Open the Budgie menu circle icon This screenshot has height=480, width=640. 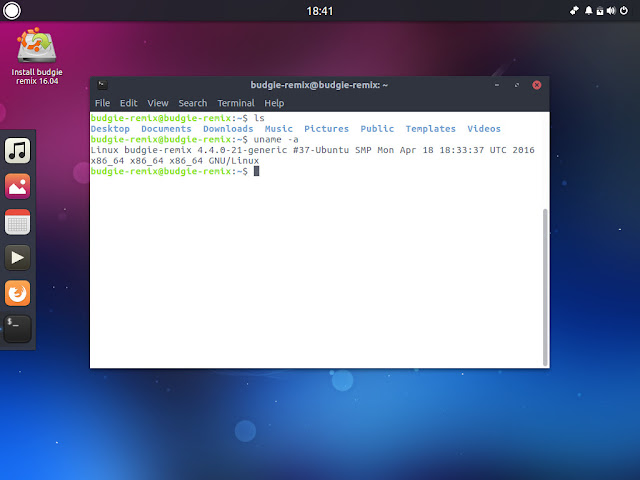click(11, 11)
